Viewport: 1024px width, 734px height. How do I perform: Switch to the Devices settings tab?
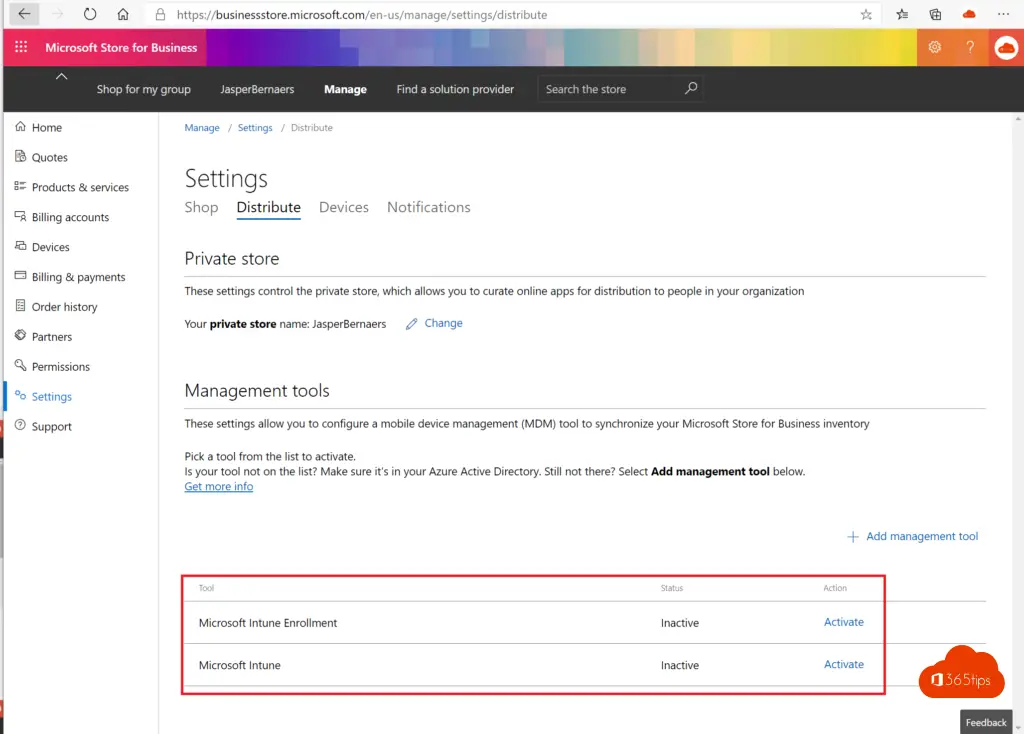[x=344, y=207]
